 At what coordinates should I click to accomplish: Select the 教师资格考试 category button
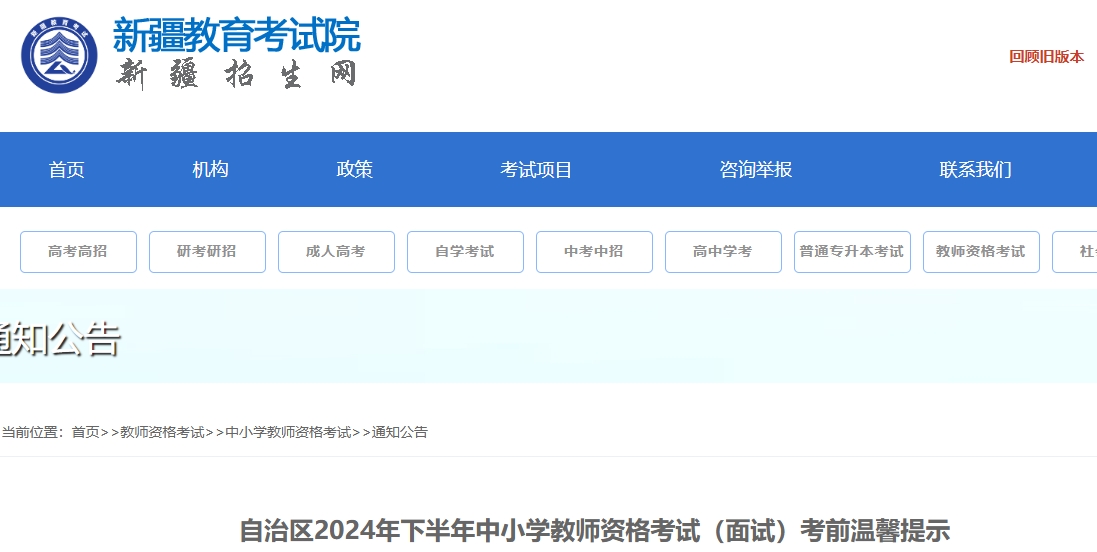981,252
